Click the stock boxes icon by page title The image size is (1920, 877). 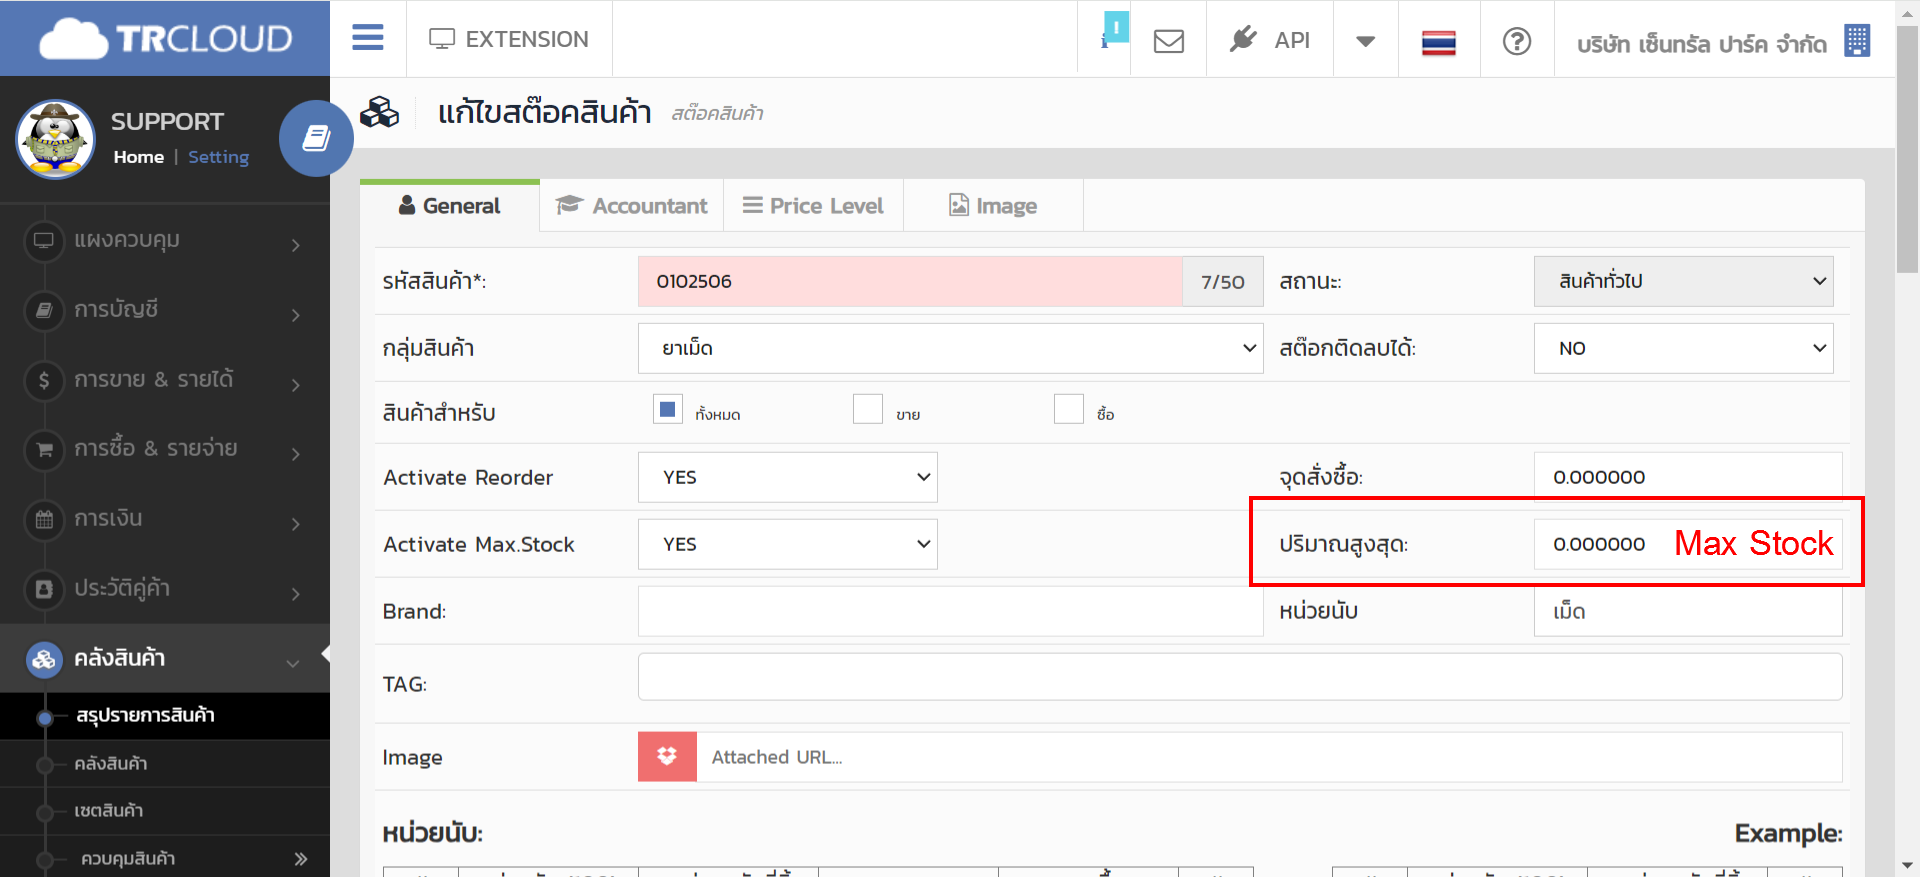(x=379, y=112)
